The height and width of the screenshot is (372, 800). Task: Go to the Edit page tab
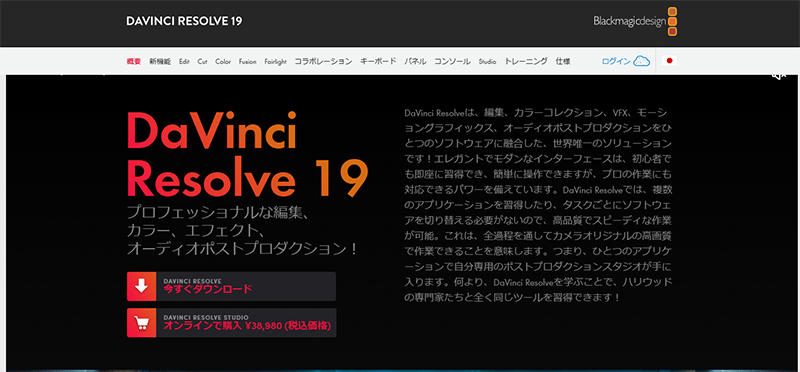[184, 61]
